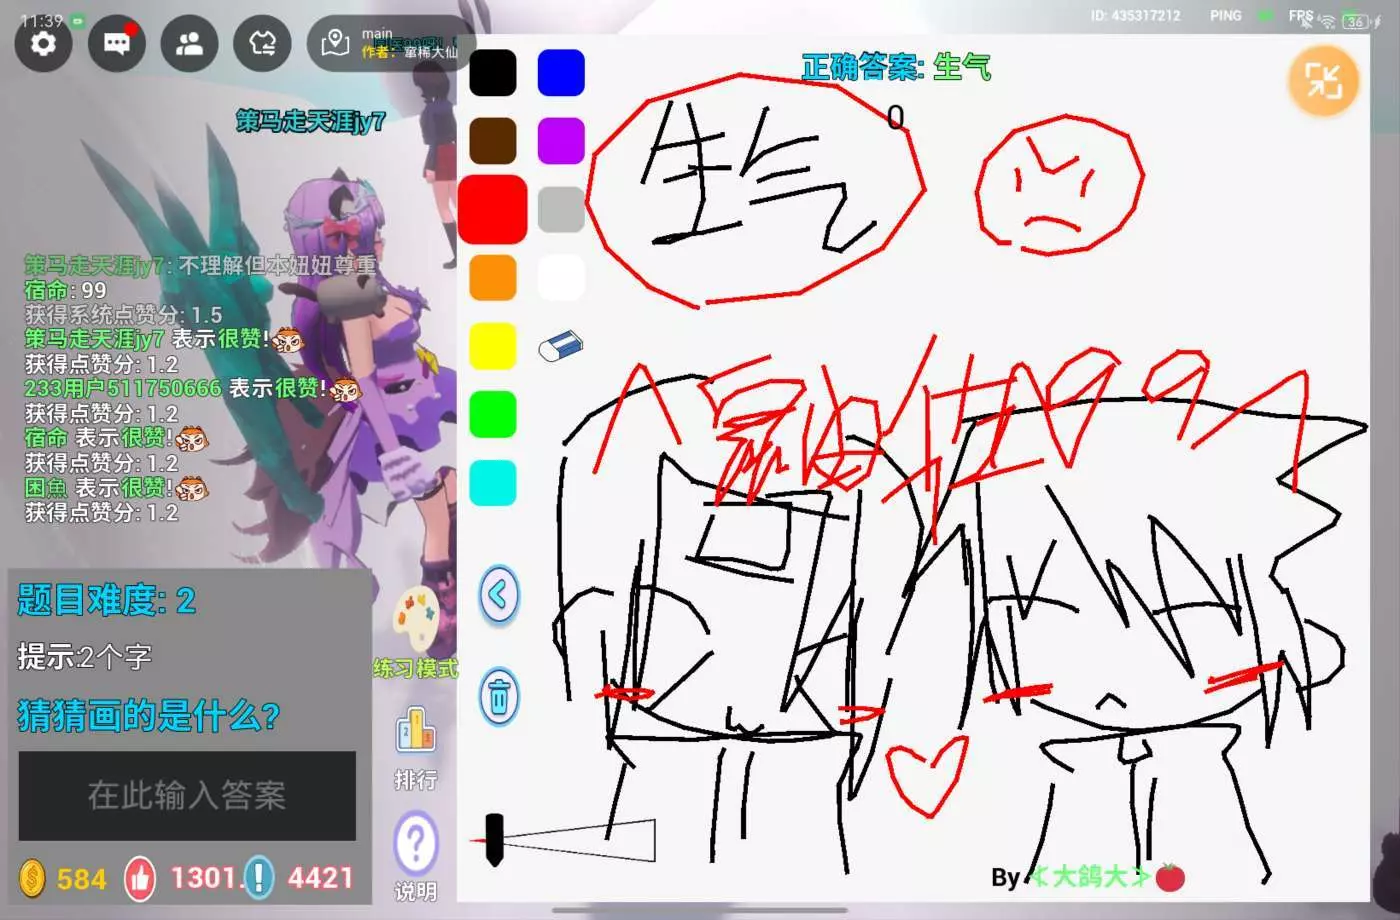1400x920 pixels.
Task: Click the artist name 大鸽大 credit
Action: (1090, 877)
